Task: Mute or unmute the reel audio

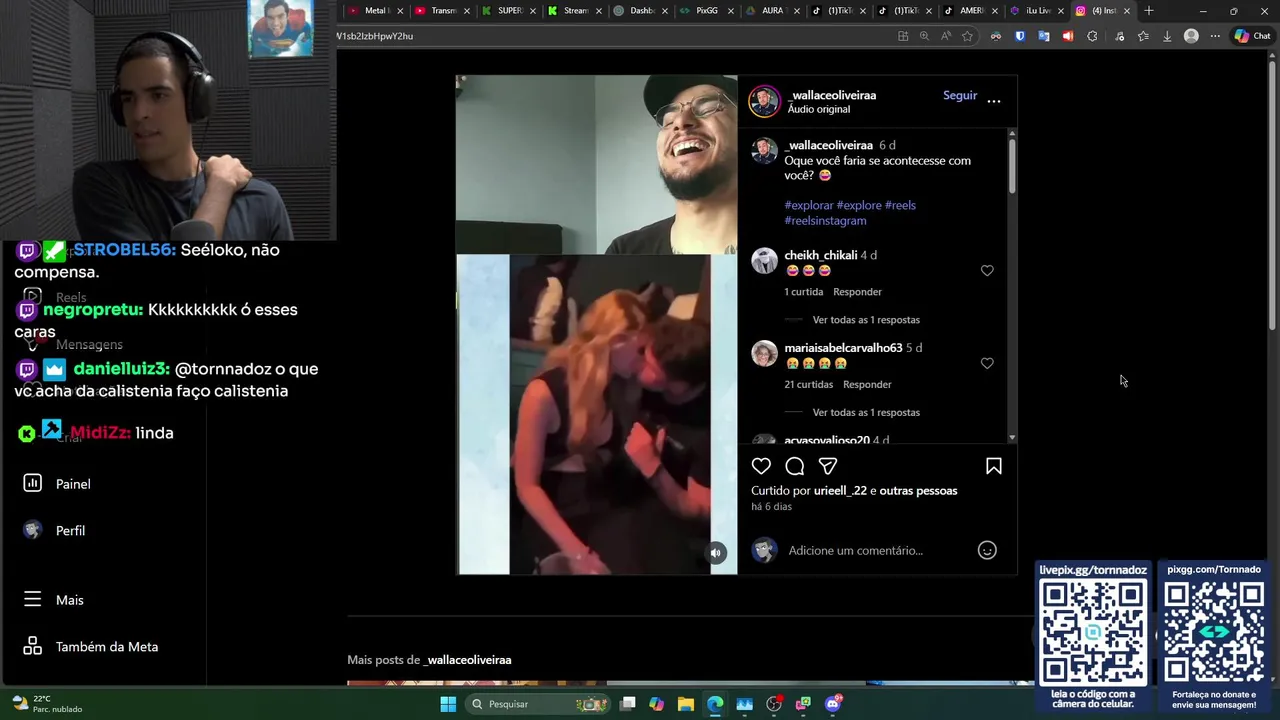Action: click(715, 553)
